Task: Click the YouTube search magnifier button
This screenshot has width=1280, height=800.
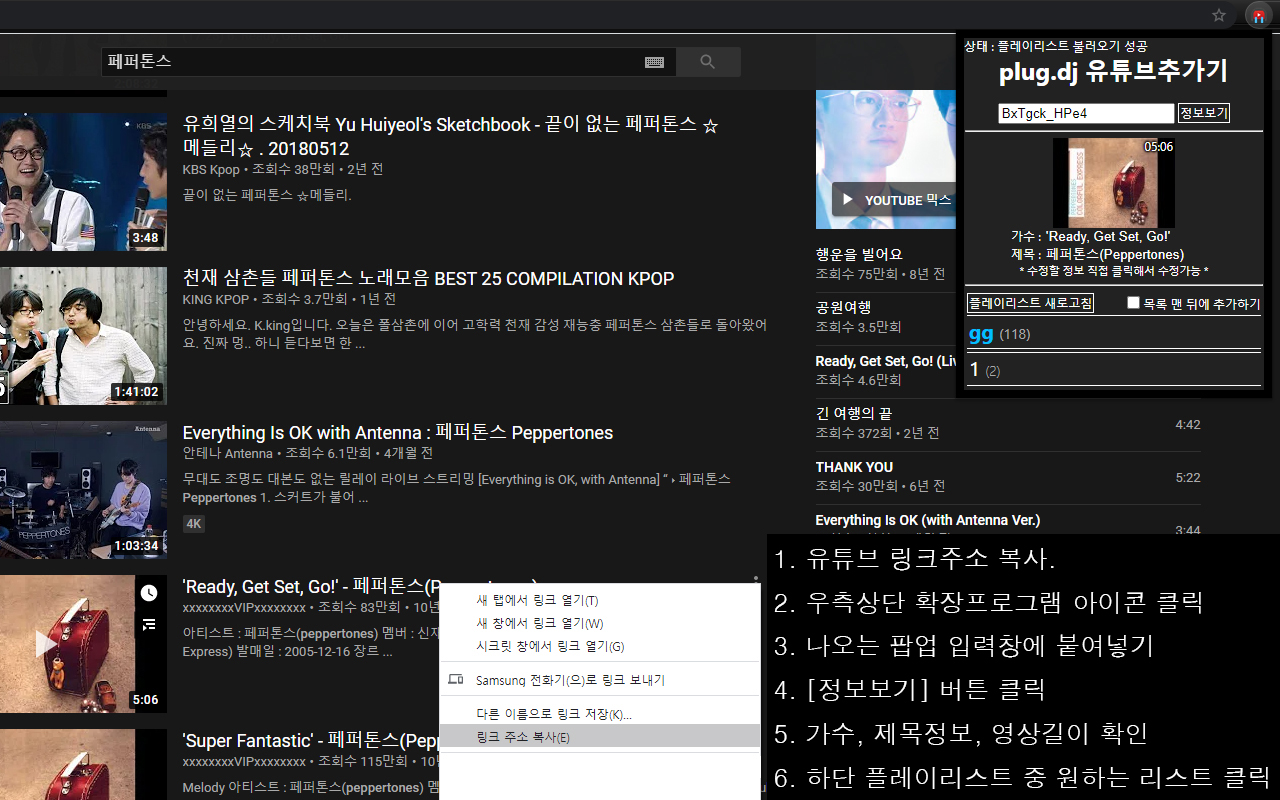Action: [708, 62]
